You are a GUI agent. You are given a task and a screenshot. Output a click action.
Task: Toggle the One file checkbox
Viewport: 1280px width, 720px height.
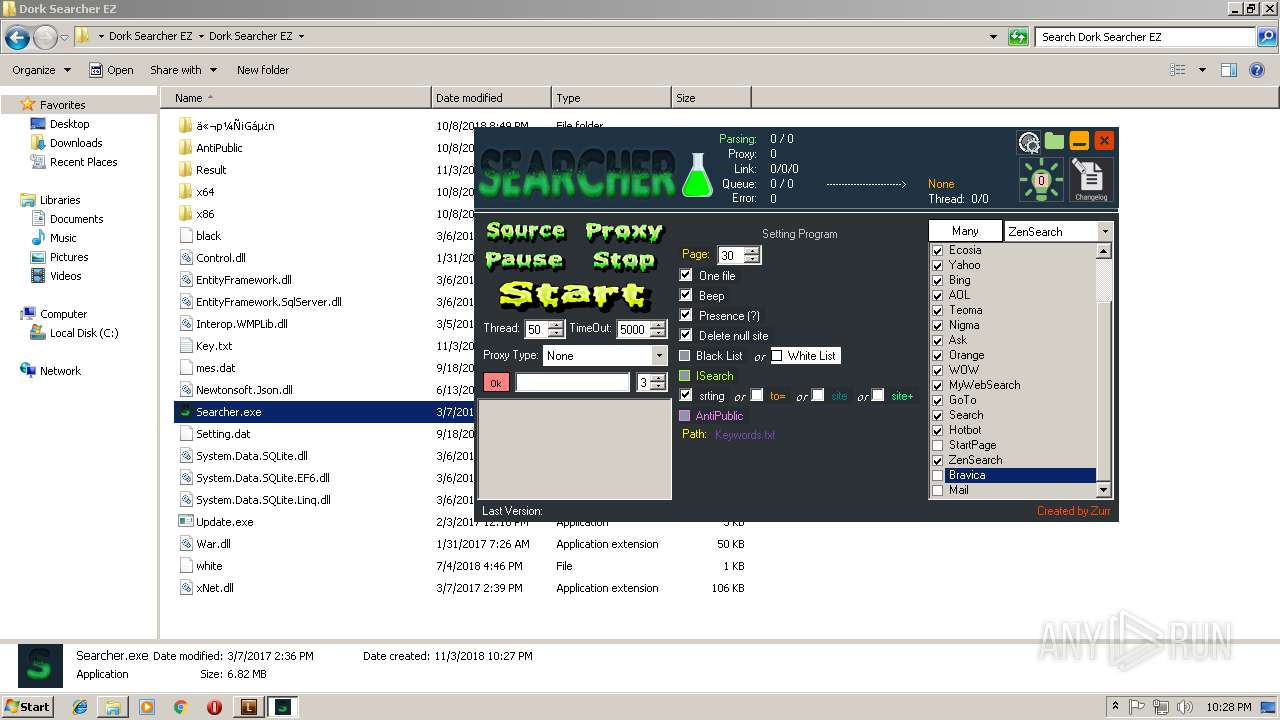coord(686,275)
